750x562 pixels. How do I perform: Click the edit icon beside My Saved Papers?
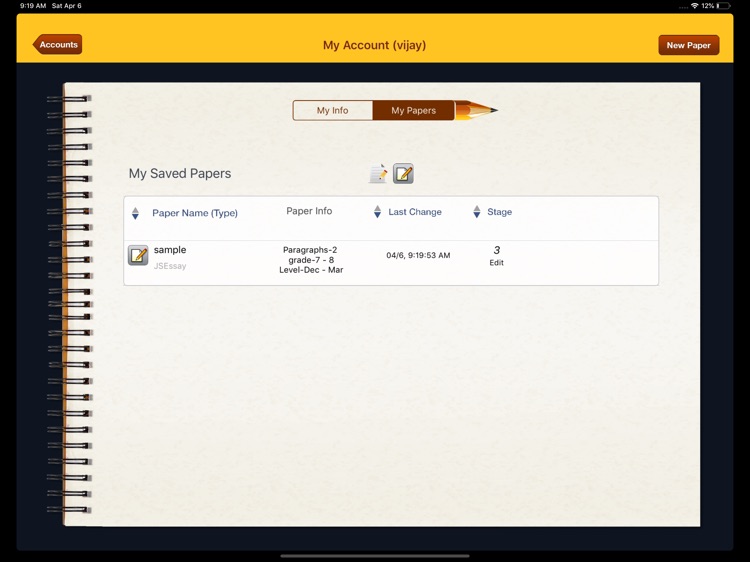click(403, 174)
